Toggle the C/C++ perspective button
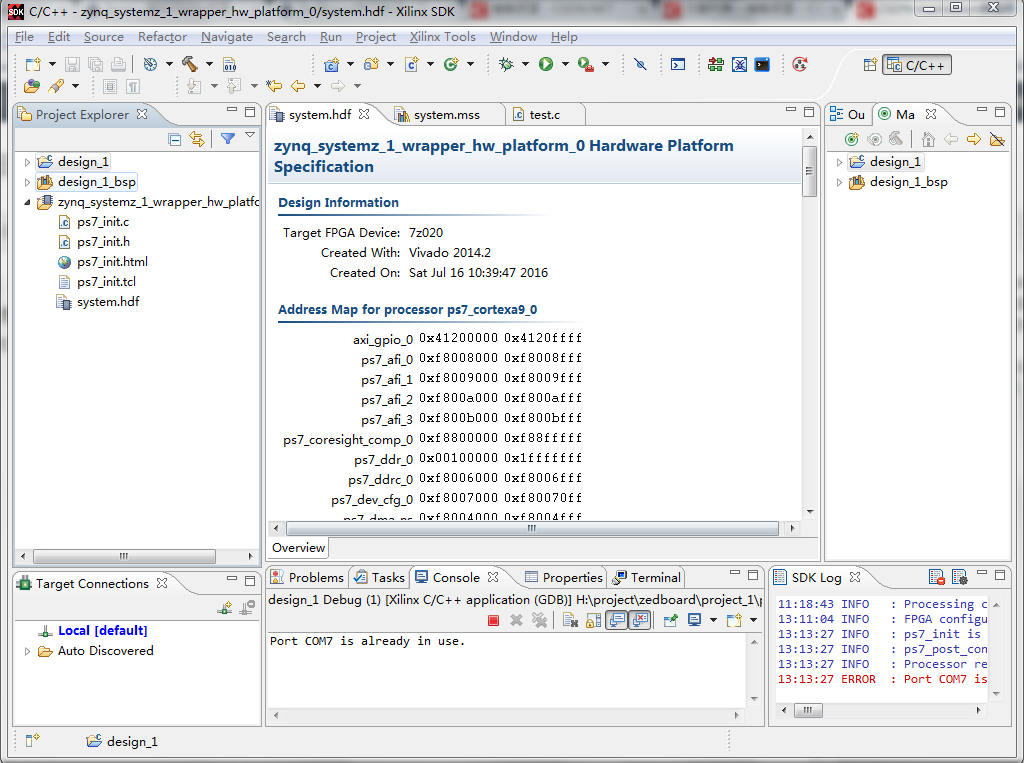1024x763 pixels. (917, 65)
